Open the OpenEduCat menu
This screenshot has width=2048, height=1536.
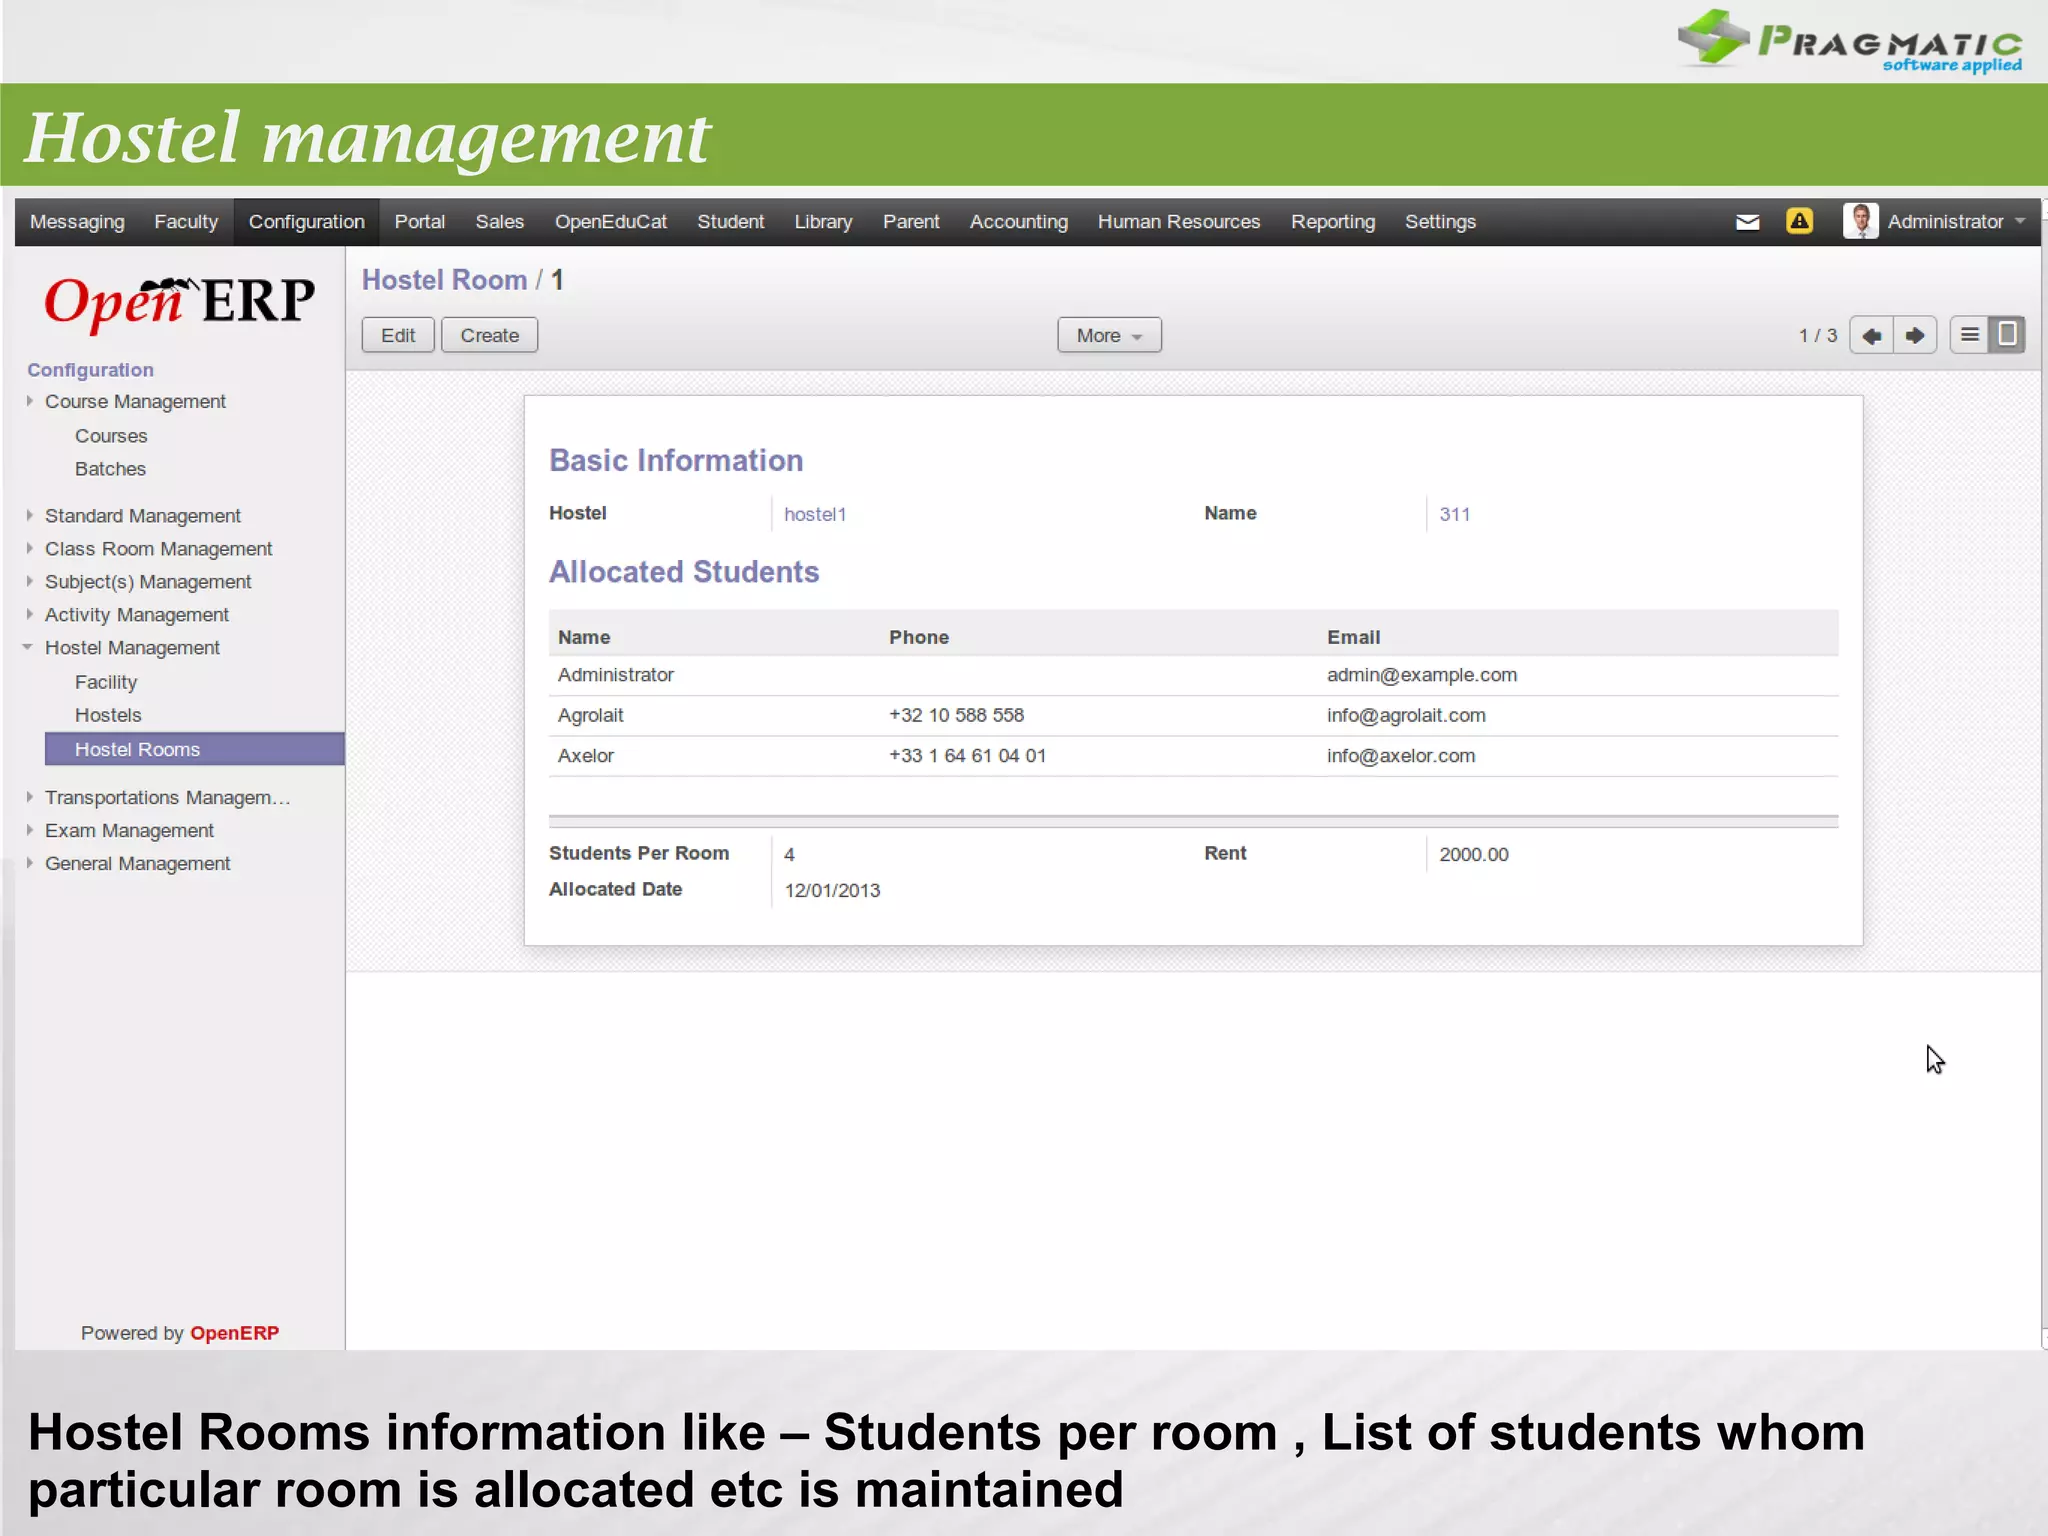click(x=611, y=222)
